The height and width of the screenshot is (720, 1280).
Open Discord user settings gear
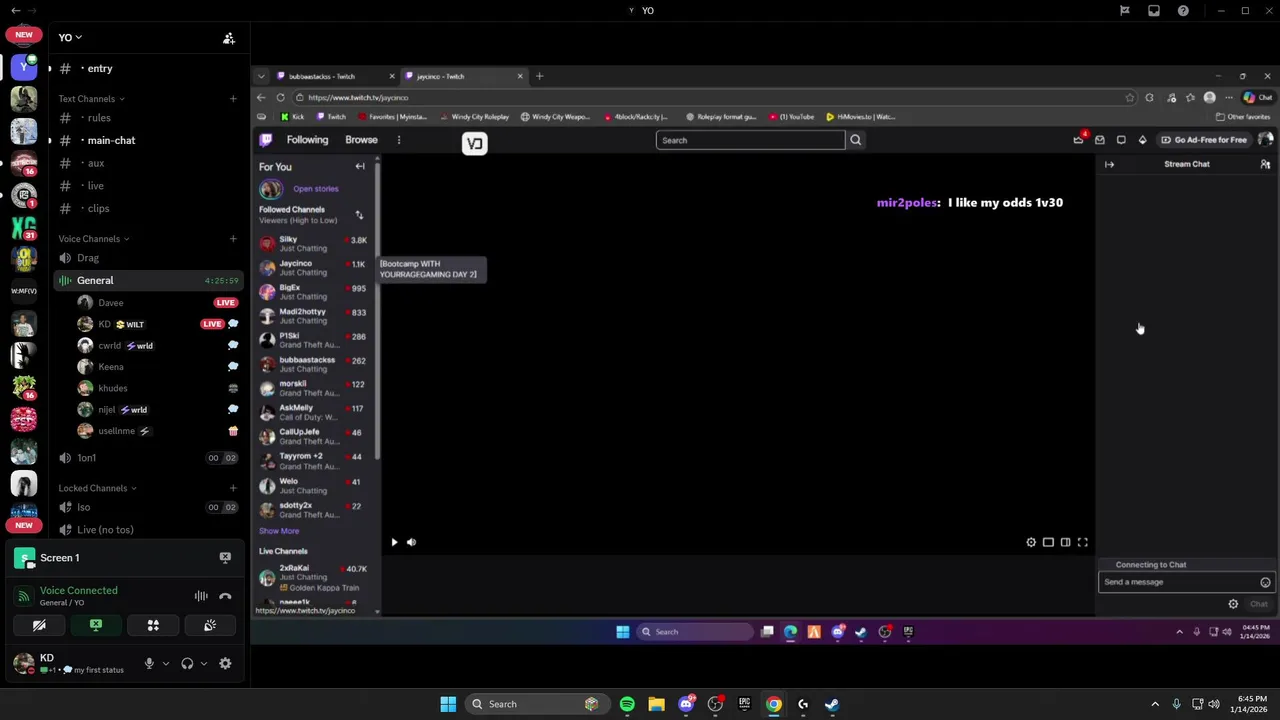tap(225, 663)
